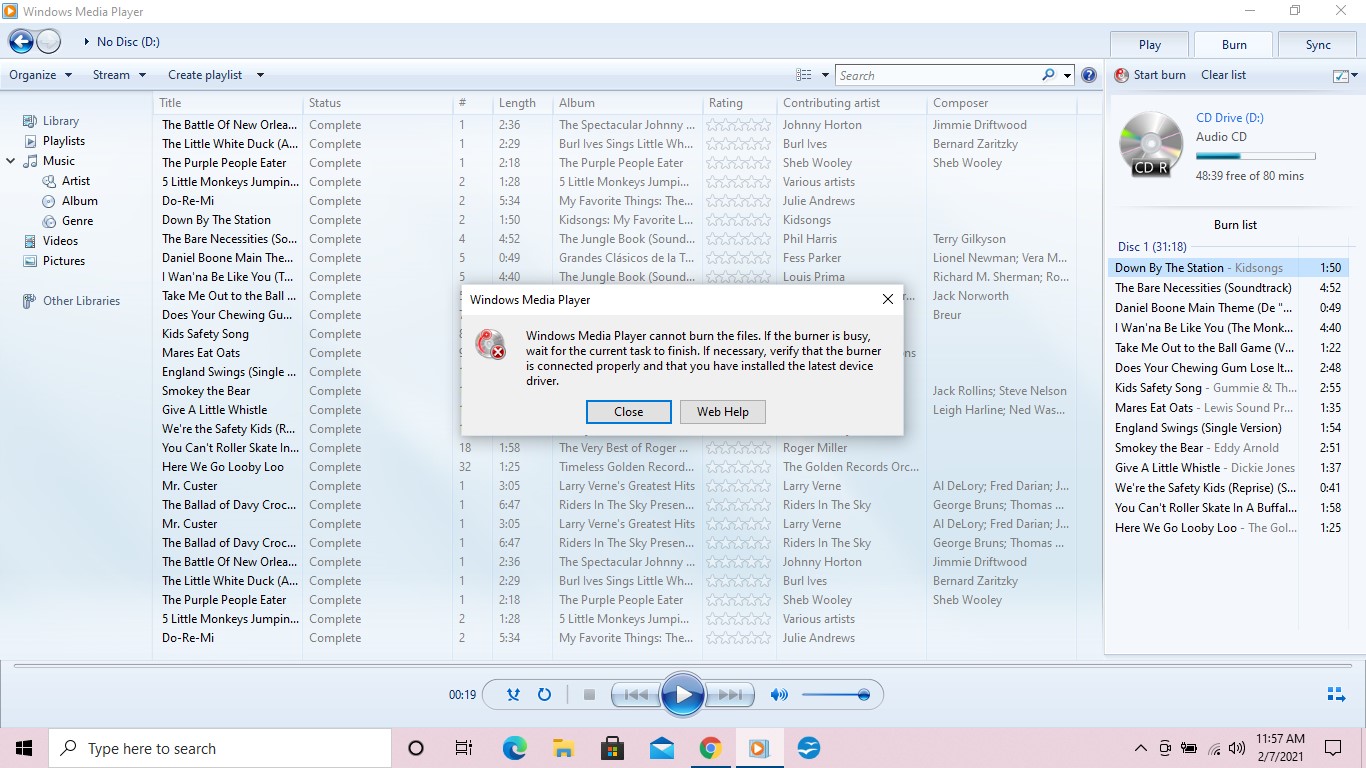Click the Disc 1 (31:18) header
1366x768 pixels.
click(x=1152, y=247)
